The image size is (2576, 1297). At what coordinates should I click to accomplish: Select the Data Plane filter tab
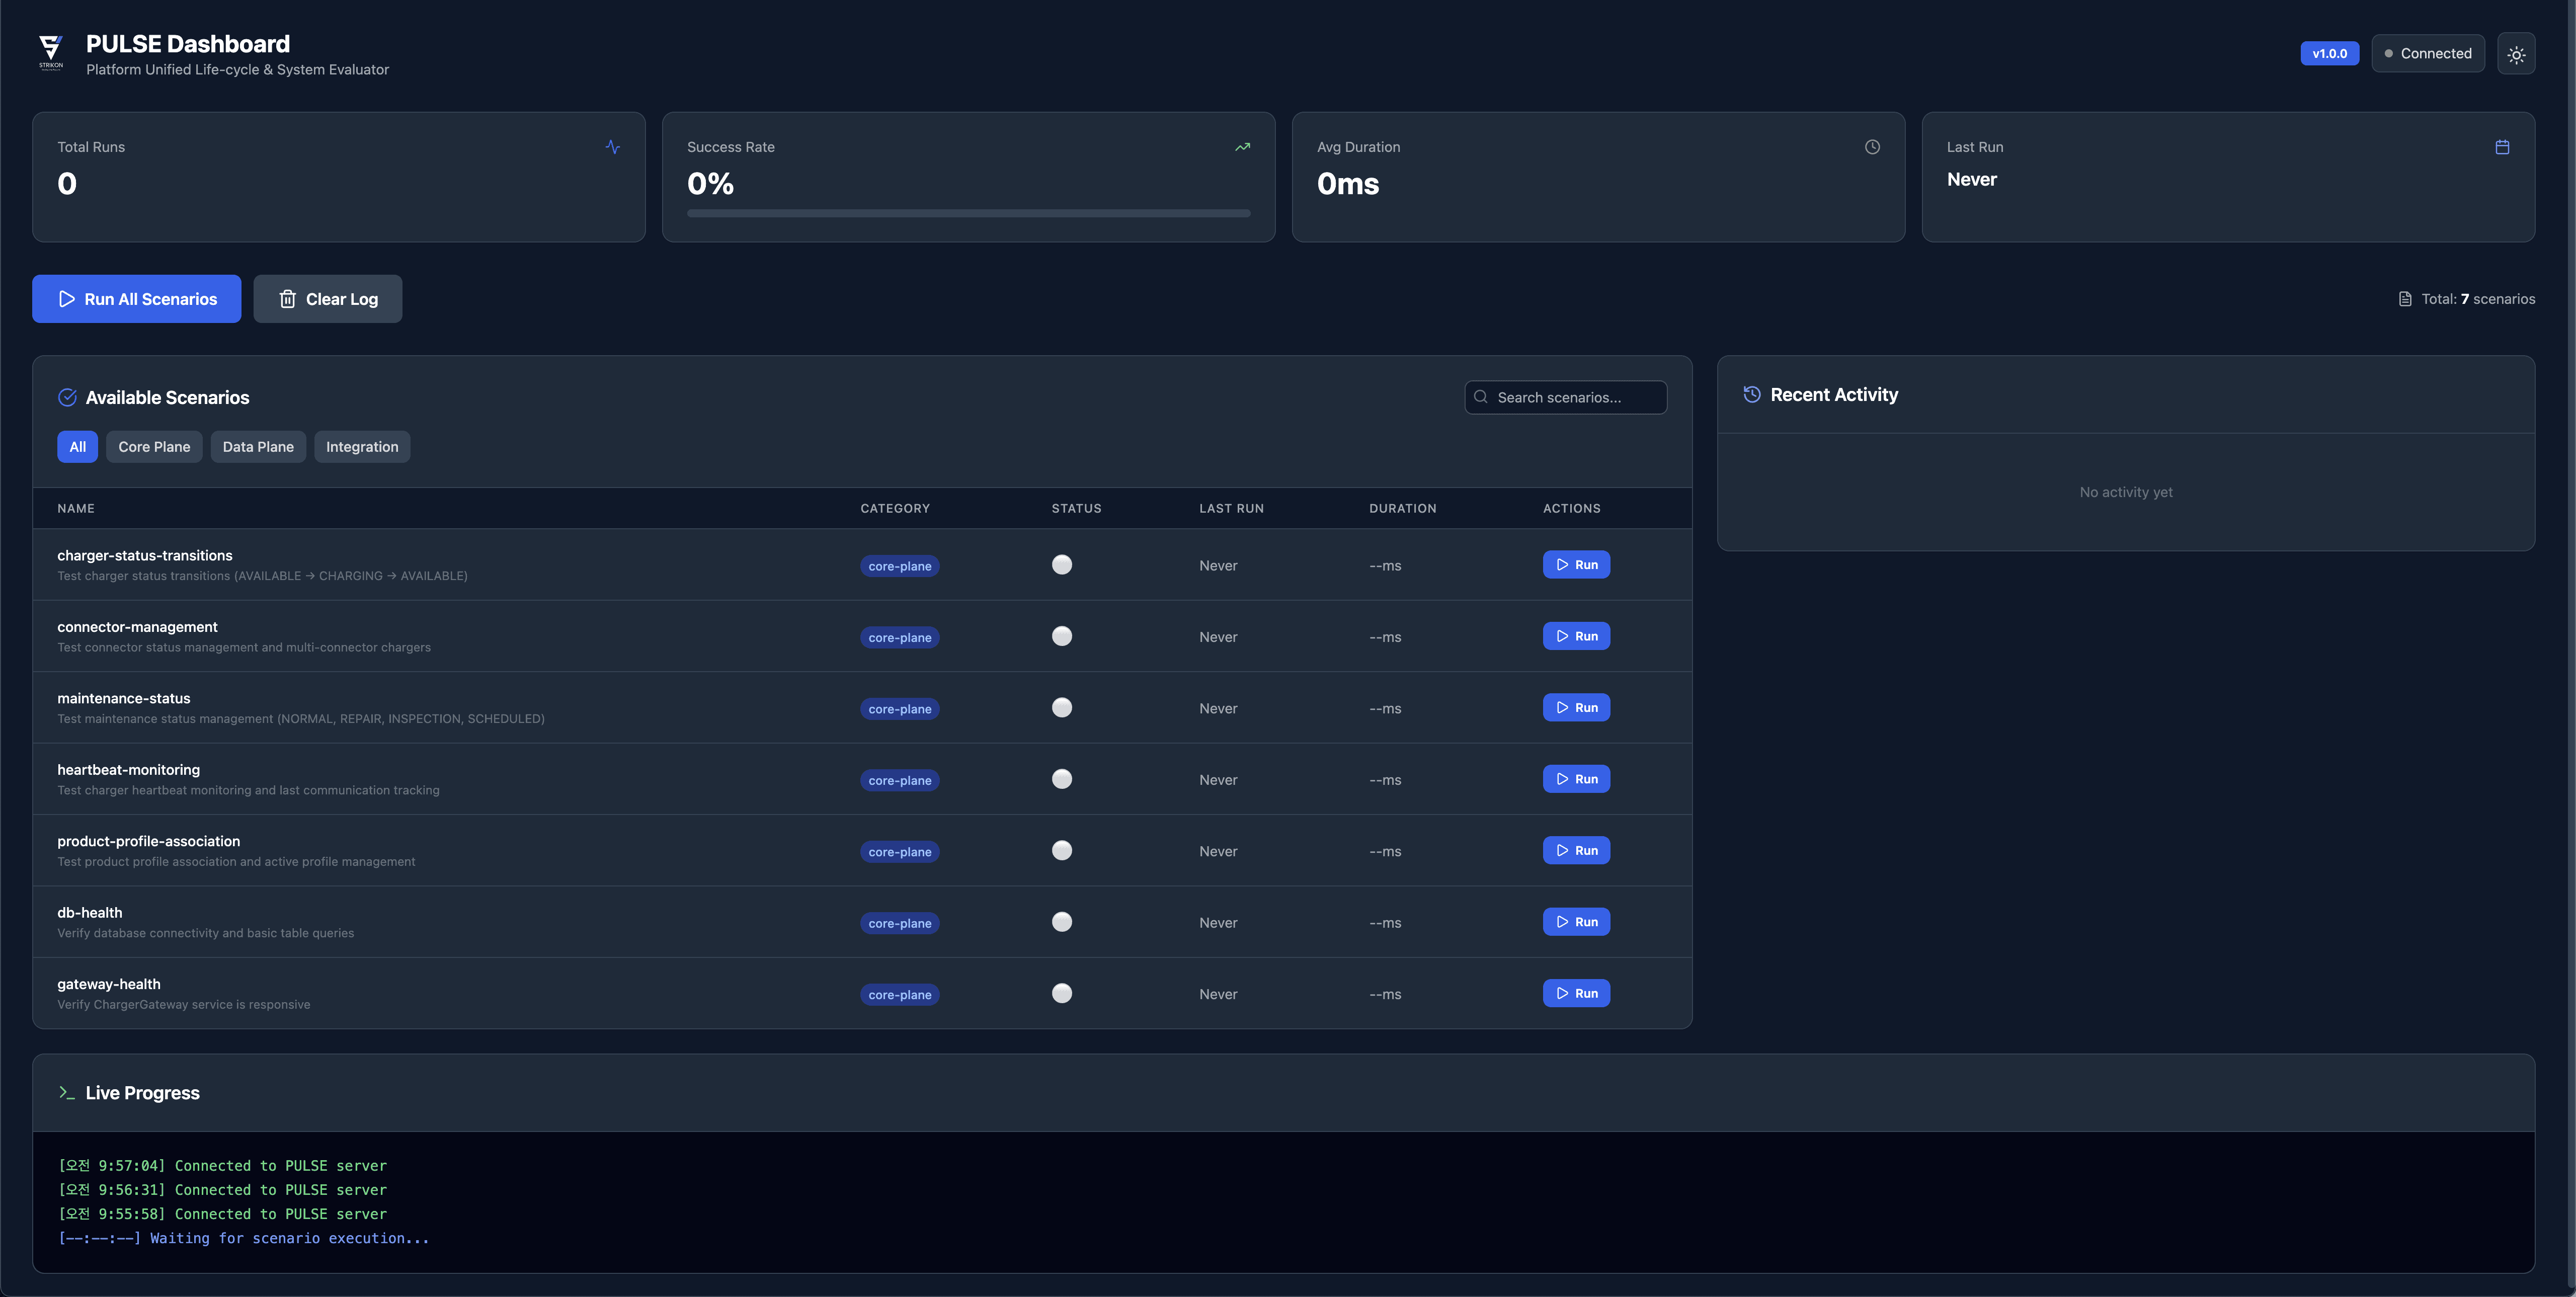pyautogui.click(x=258, y=447)
